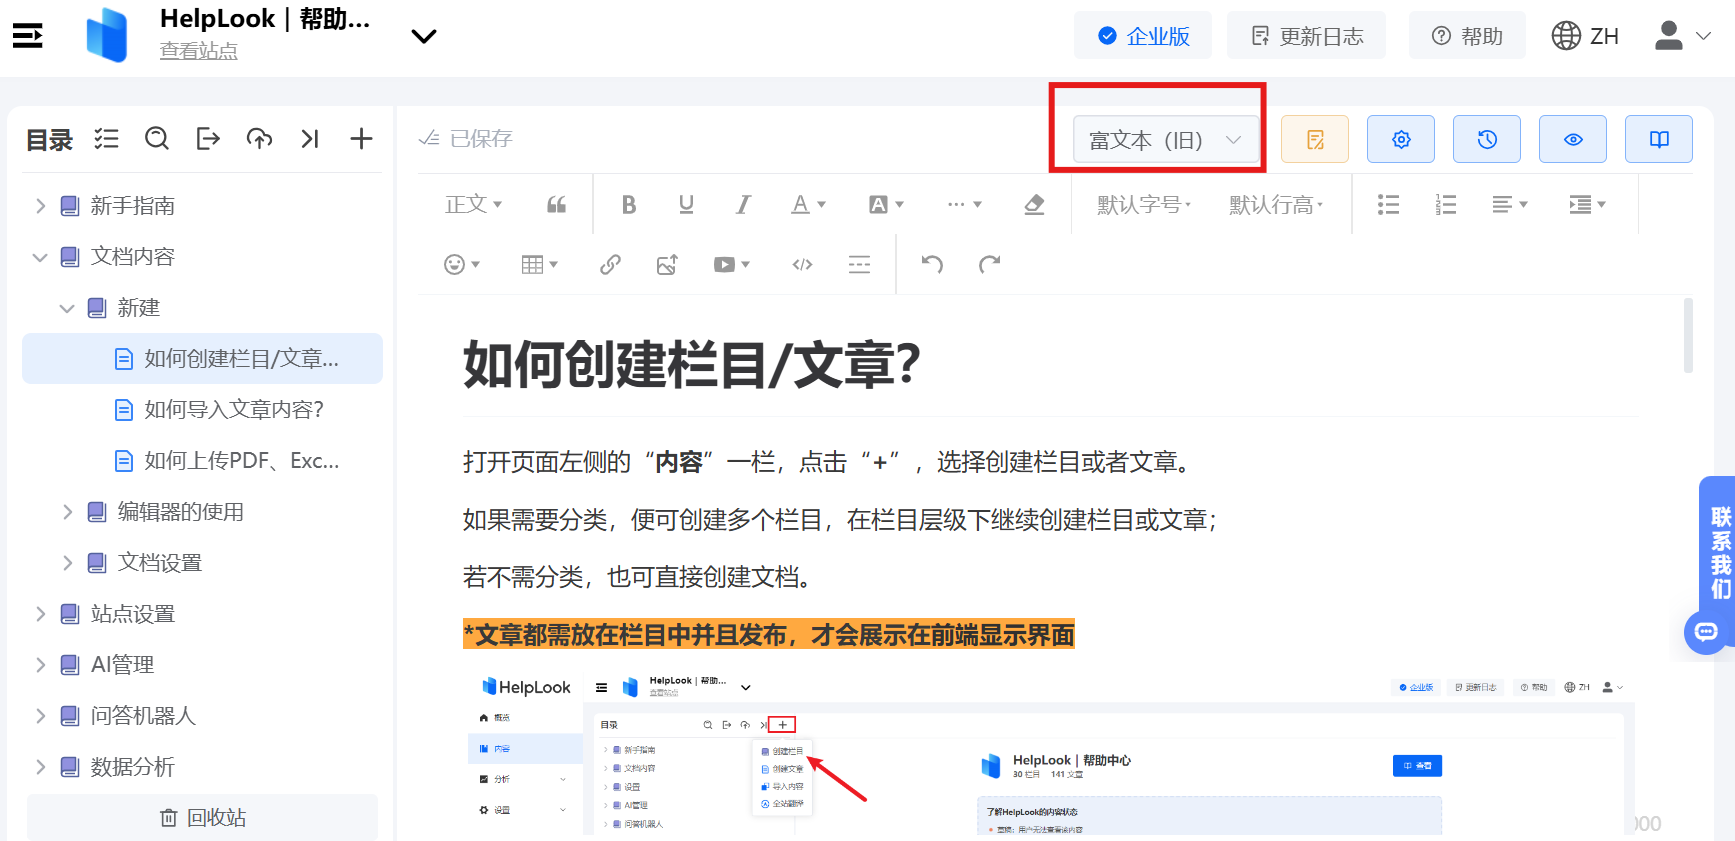The height and width of the screenshot is (841, 1735).
Task: Preview the article with the eye icon
Action: pos(1573,140)
